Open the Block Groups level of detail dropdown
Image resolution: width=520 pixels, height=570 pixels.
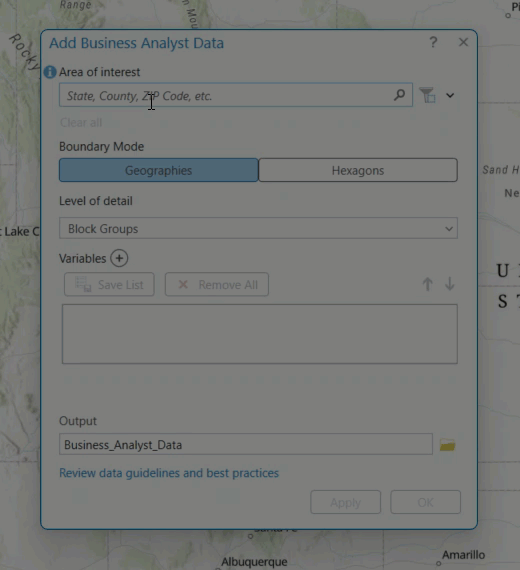click(x=258, y=228)
